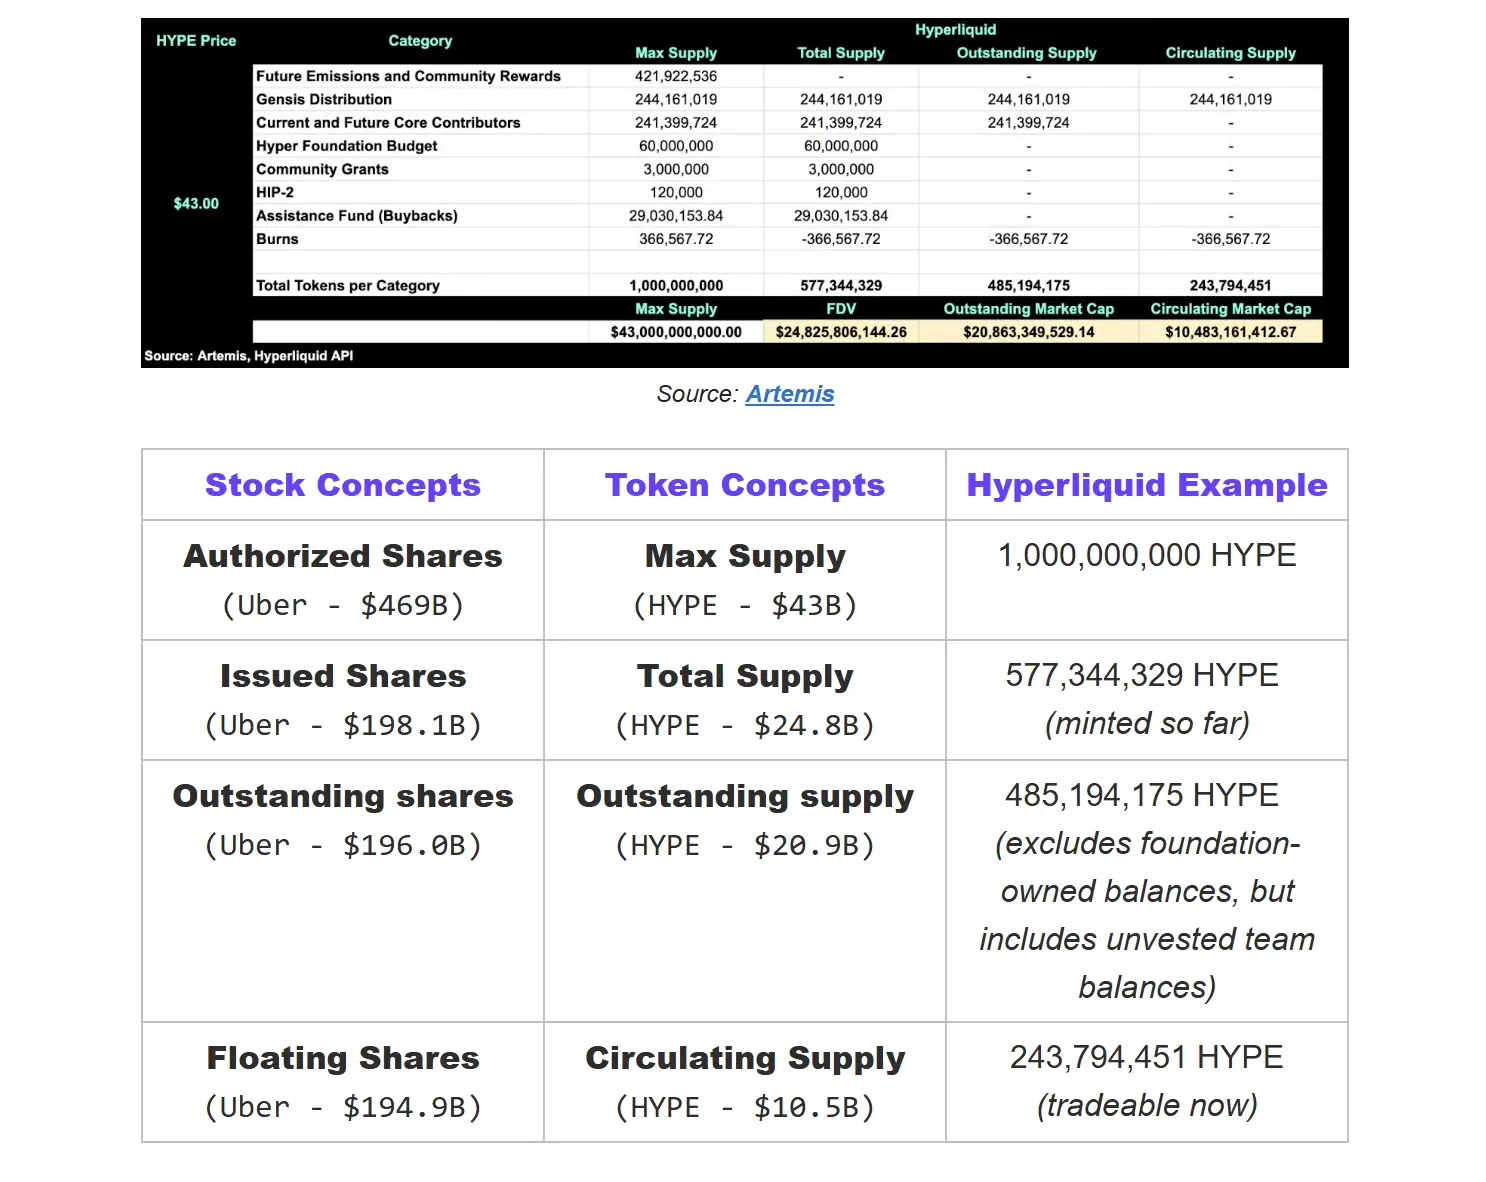This screenshot has width=1486, height=1182.
Task: Select the Max Supply table cell heading
Action: point(745,556)
